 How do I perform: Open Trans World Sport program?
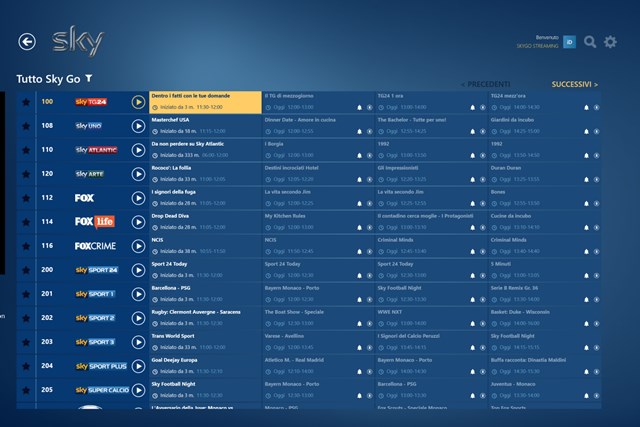pyautogui.click(x=205, y=342)
